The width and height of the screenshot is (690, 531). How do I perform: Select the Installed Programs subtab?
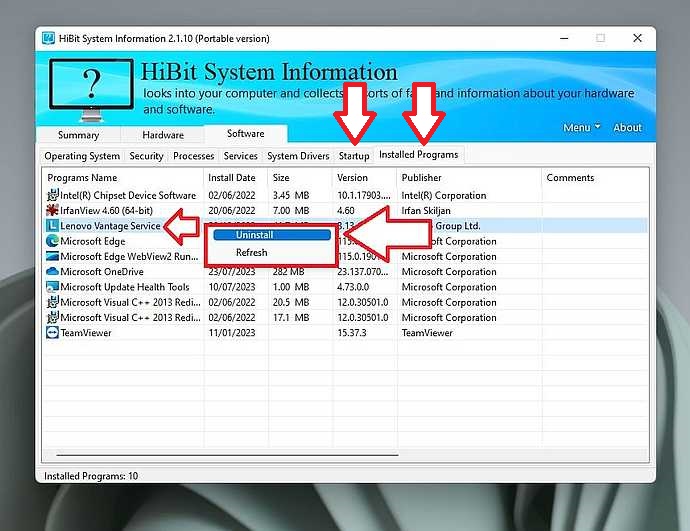click(x=418, y=154)
